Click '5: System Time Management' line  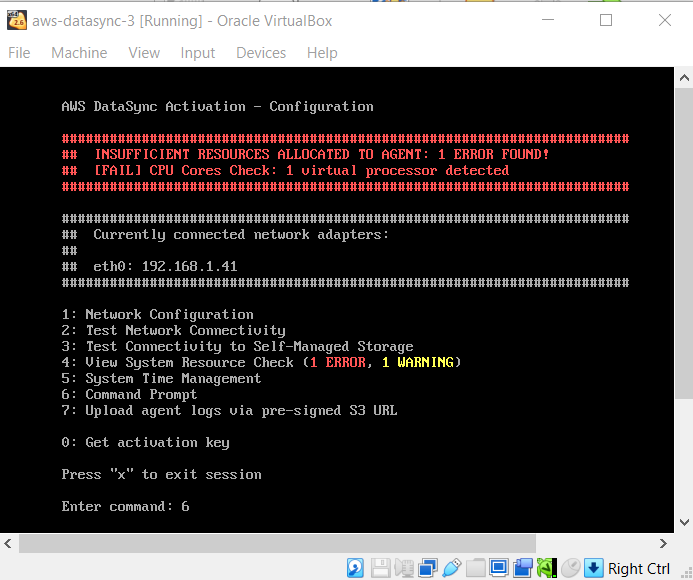[161, 378]
